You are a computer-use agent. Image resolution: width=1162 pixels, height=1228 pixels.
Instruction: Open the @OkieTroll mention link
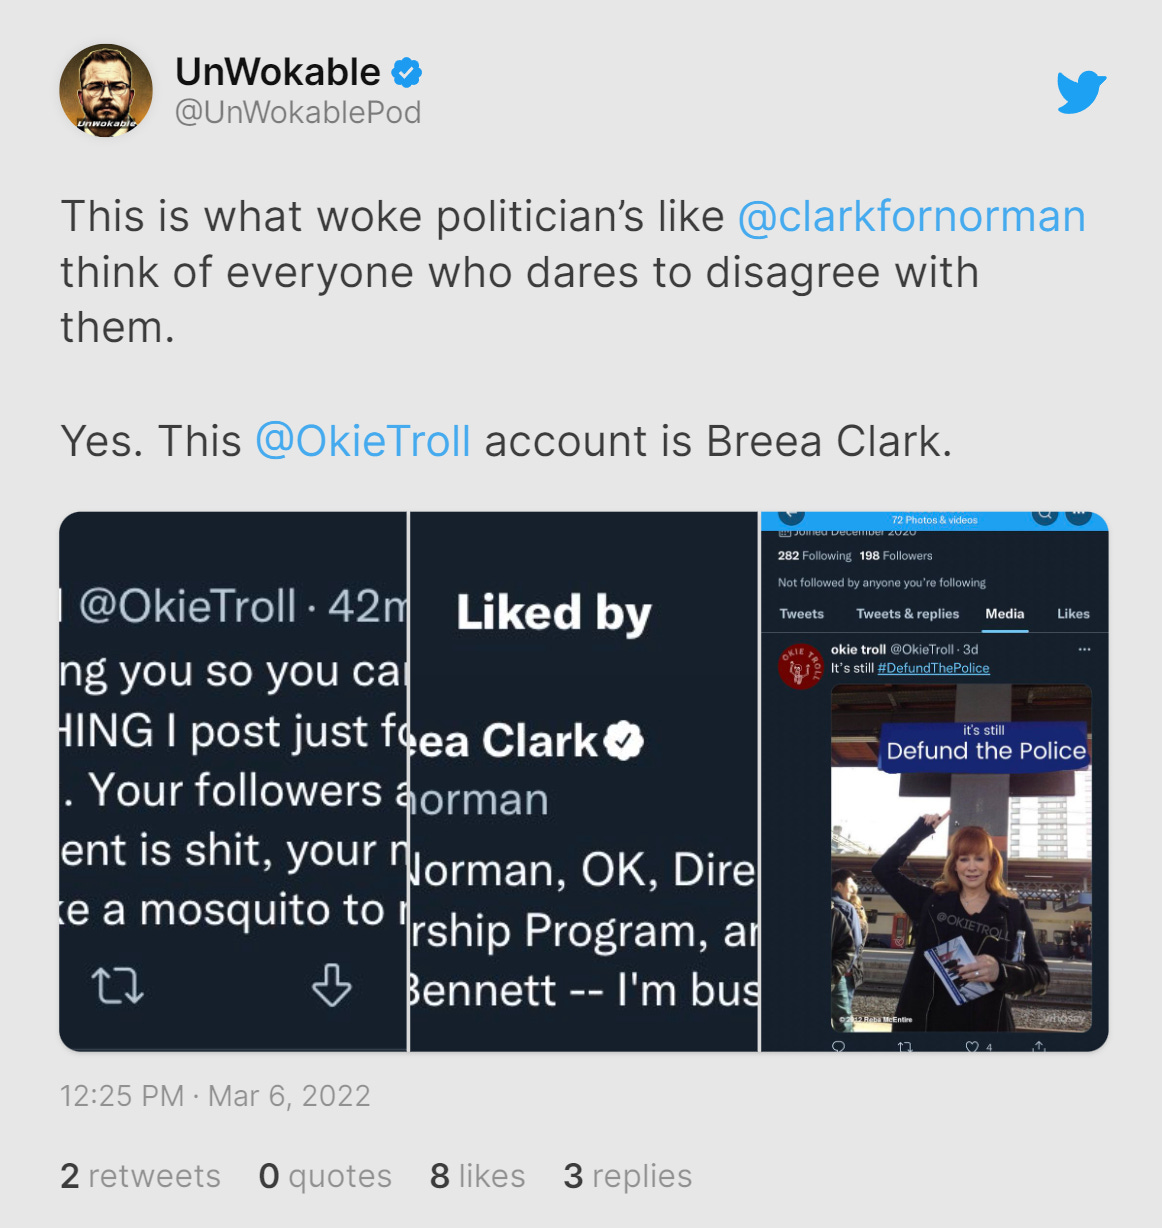click(363, 441)
